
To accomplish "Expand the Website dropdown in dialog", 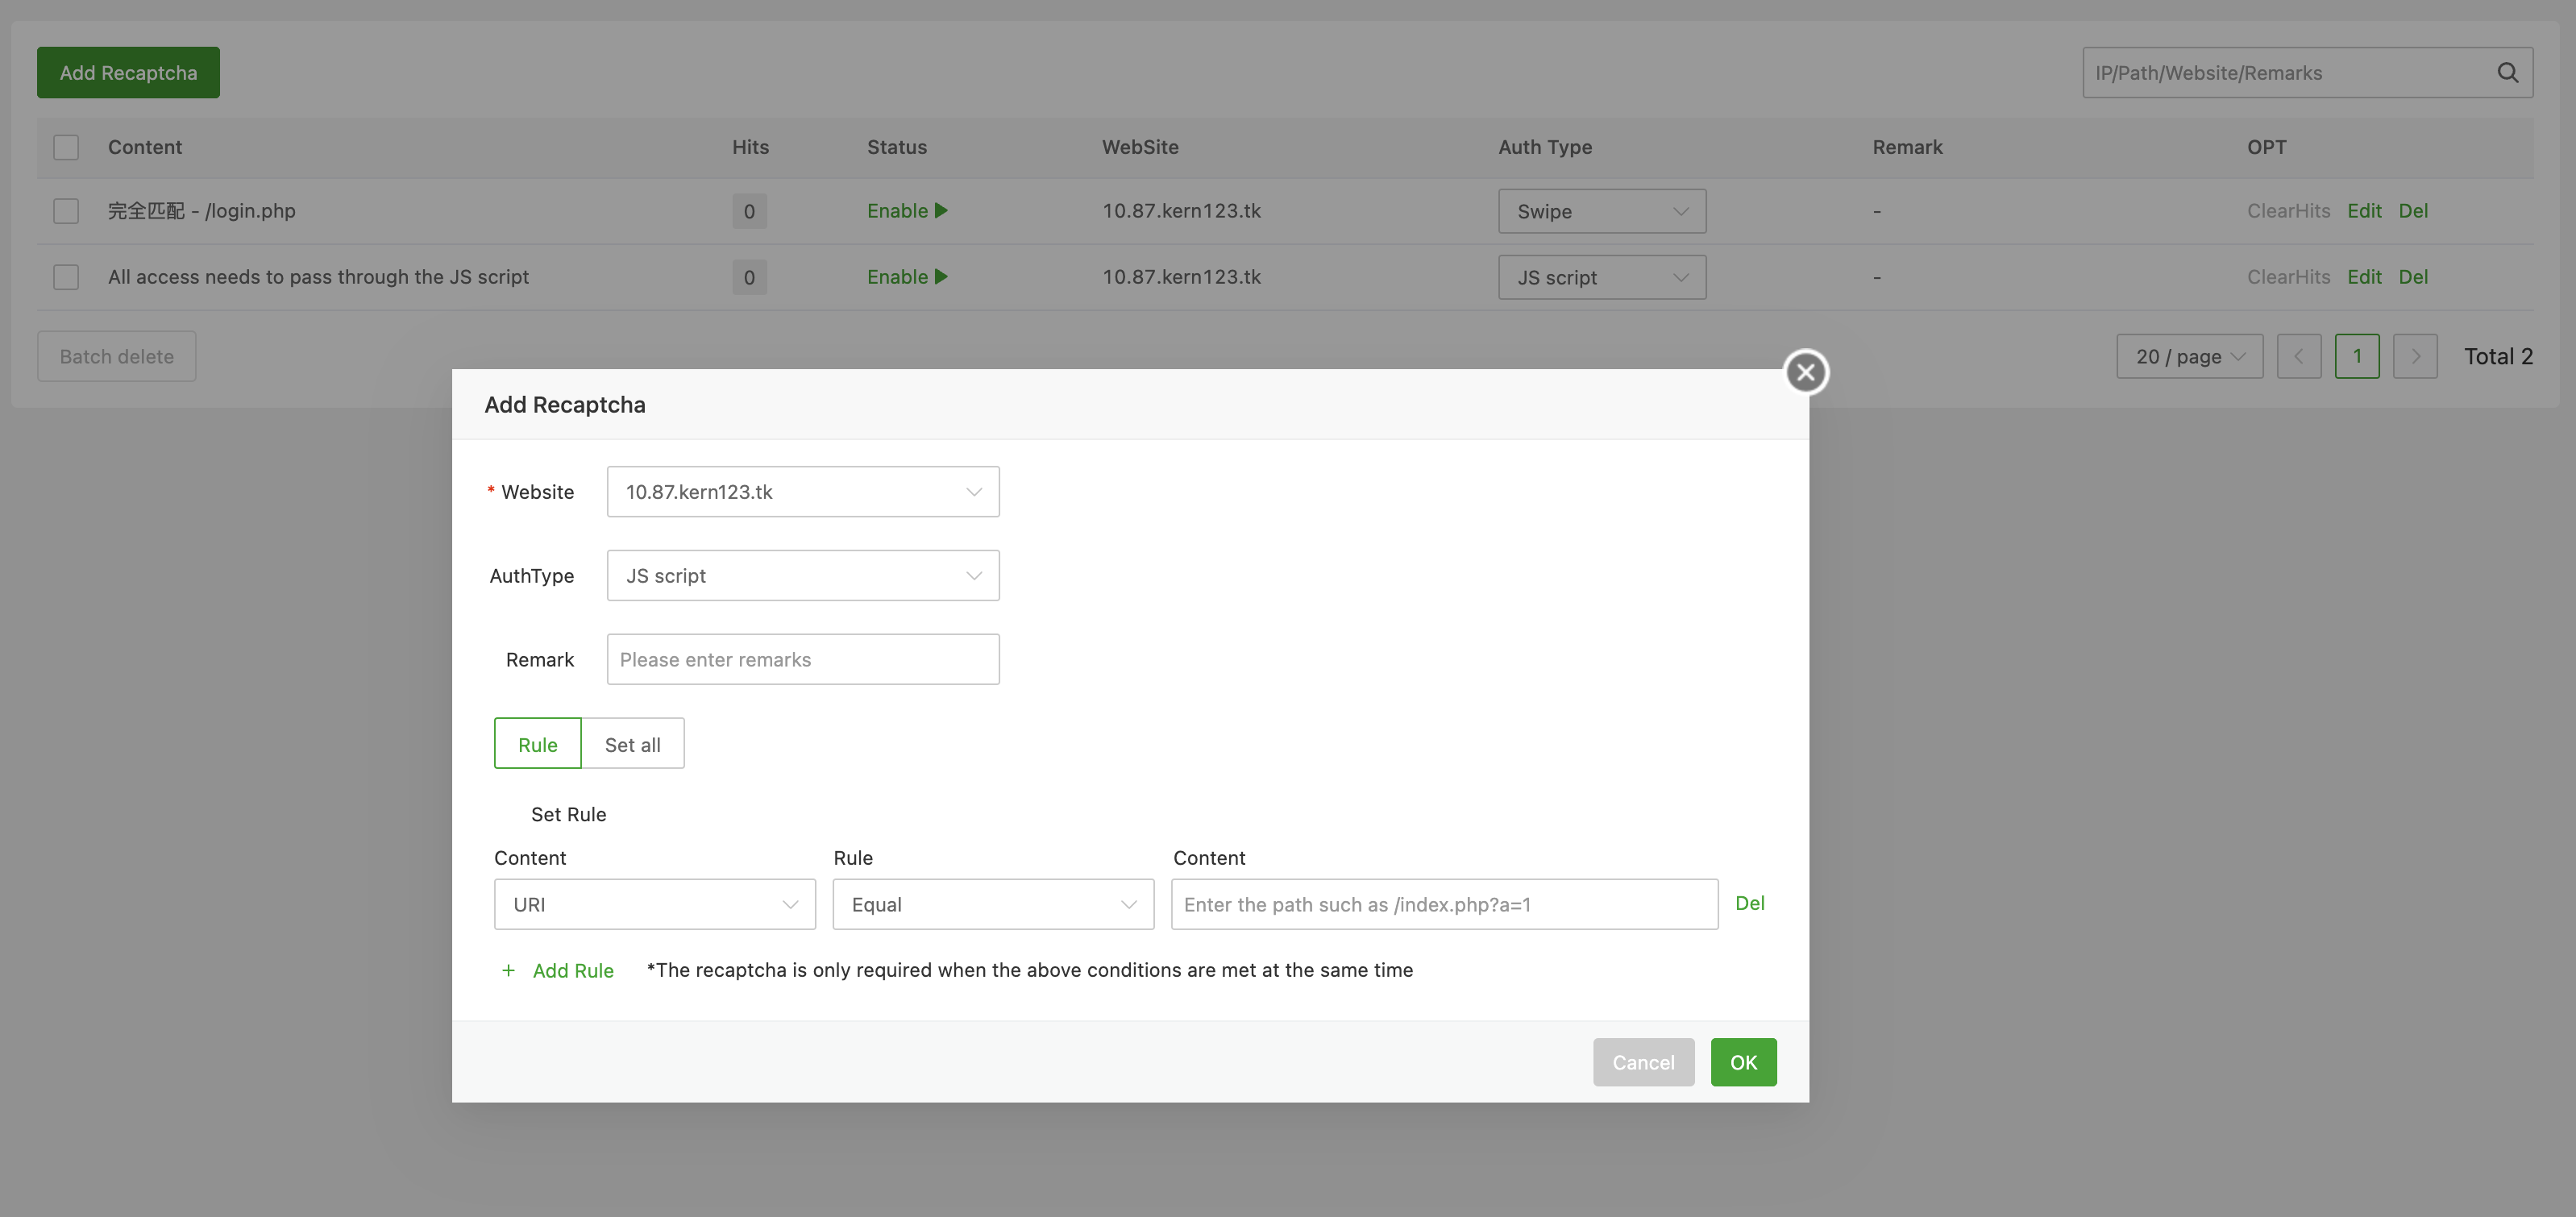I will click(802, 492).
